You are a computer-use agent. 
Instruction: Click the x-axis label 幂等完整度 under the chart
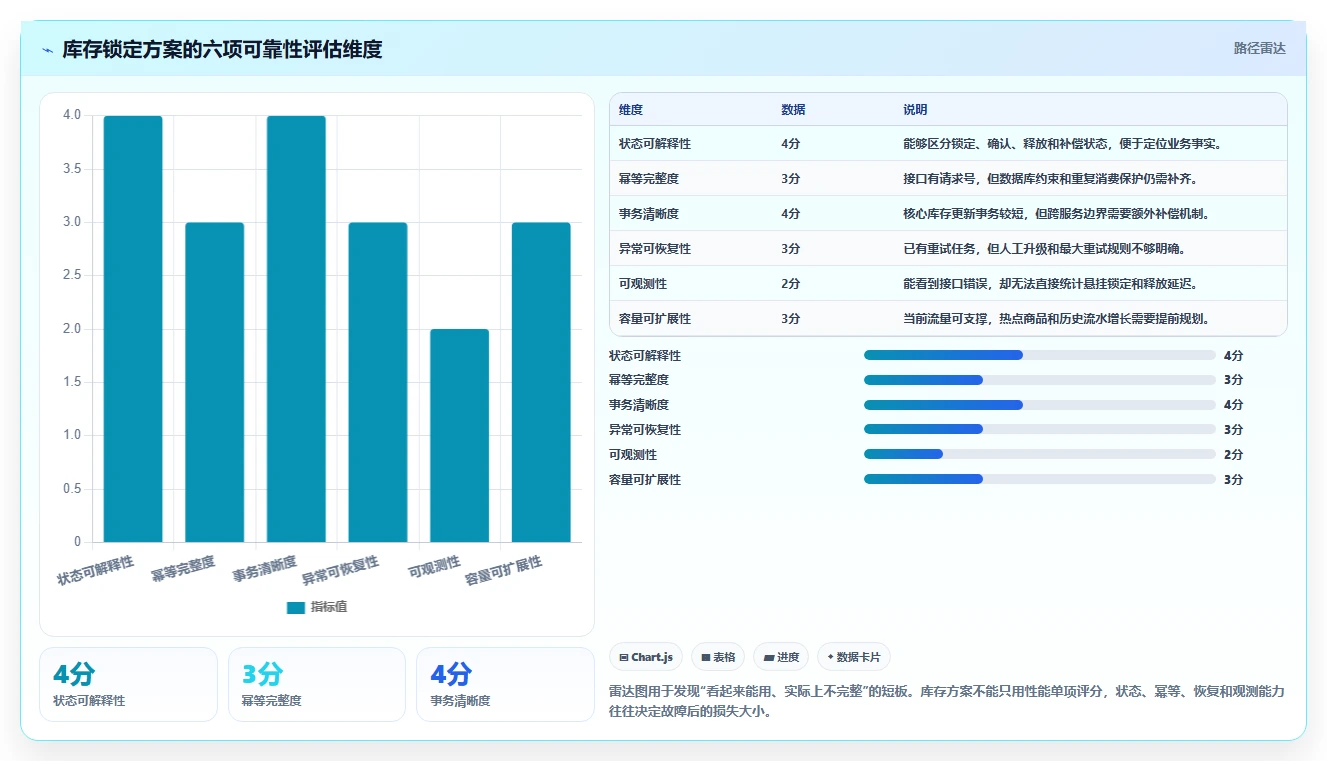point(183,569)
